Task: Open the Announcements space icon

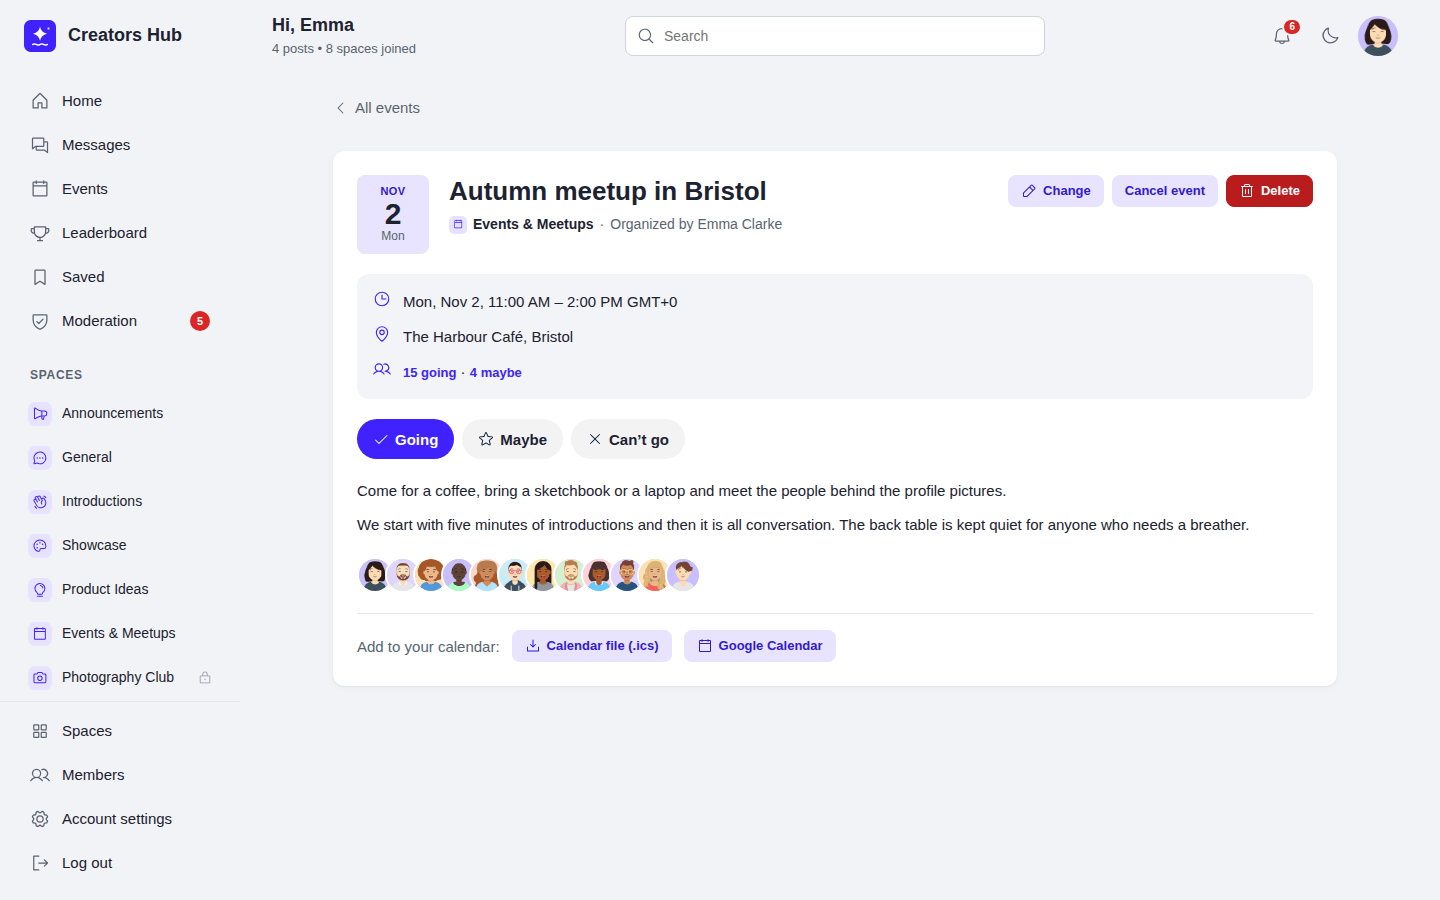Action: pyautogui.click(x=40, y=413)
